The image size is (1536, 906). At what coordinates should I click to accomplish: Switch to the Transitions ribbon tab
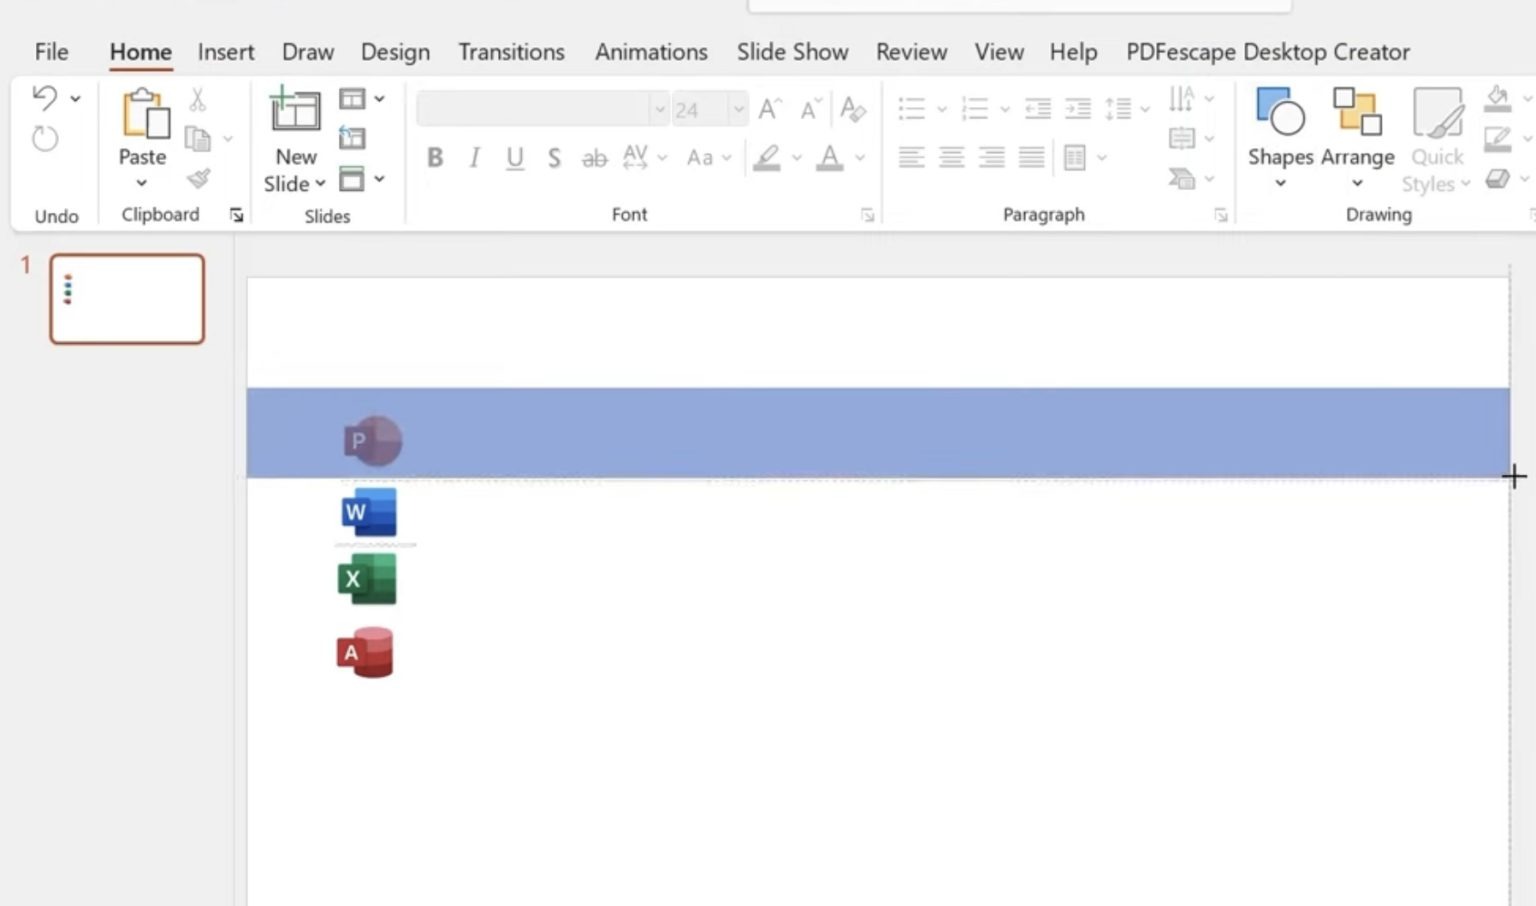click(511, 52)
